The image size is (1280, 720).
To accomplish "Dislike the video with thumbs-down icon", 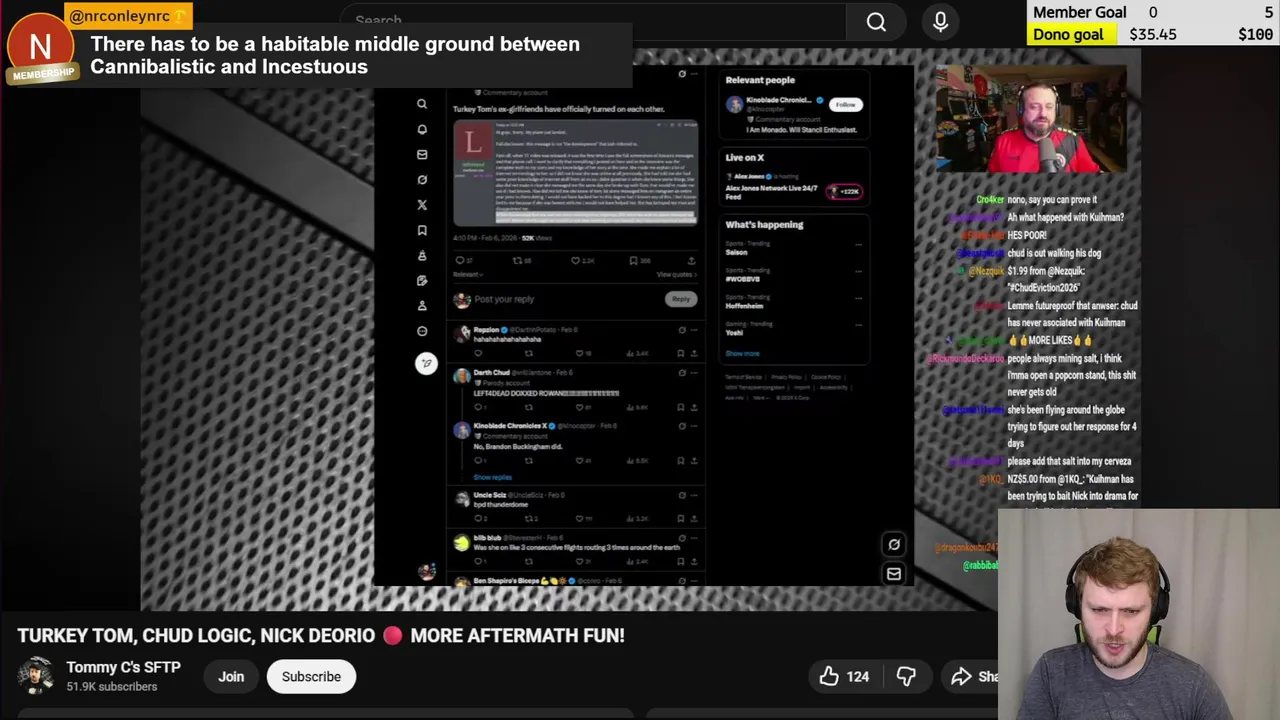I will (906, 677).
